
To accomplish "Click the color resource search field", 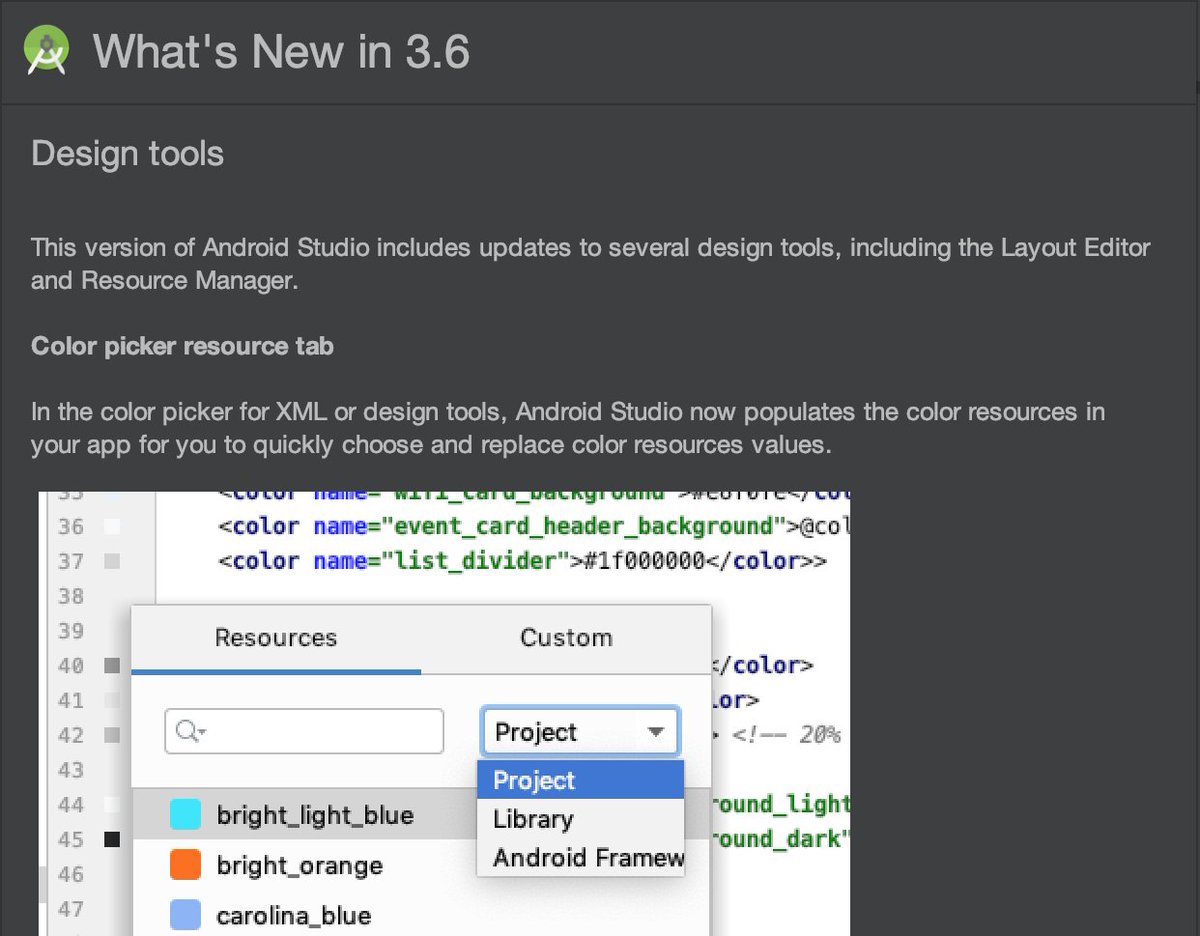I will (304, 731).
